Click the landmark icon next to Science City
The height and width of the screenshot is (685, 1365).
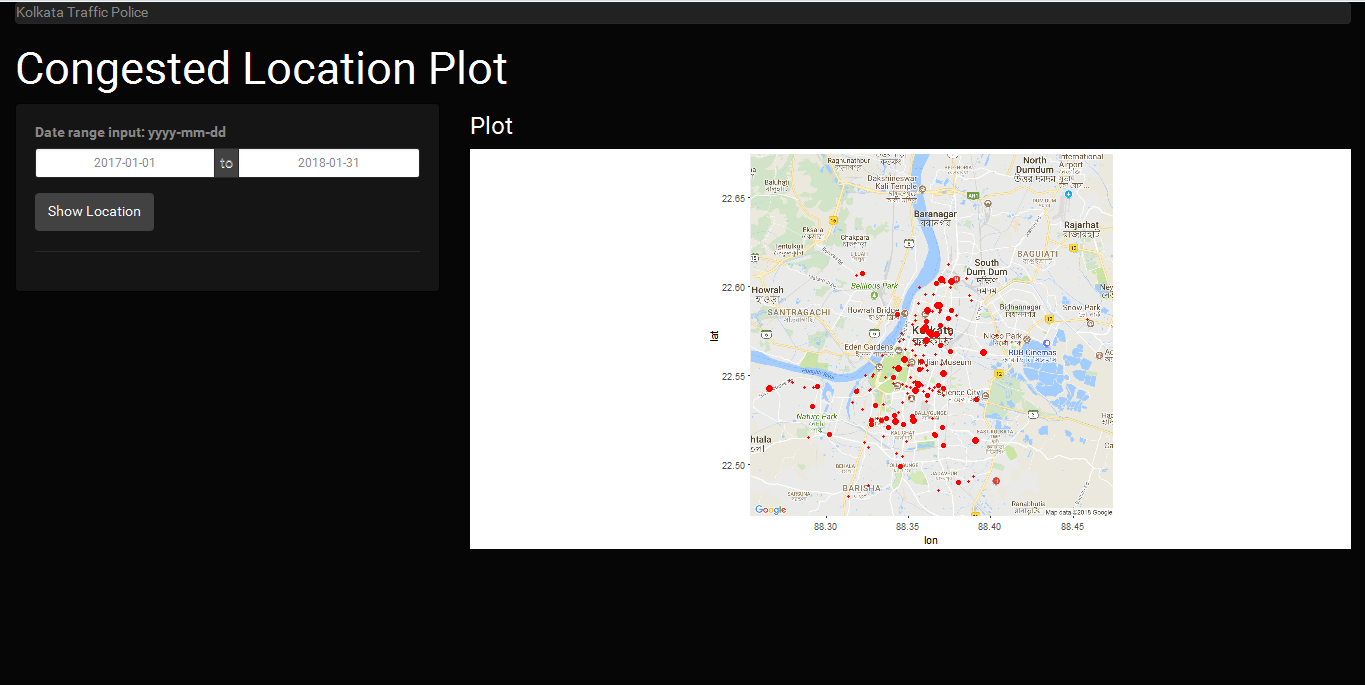(x=985, y=396)
